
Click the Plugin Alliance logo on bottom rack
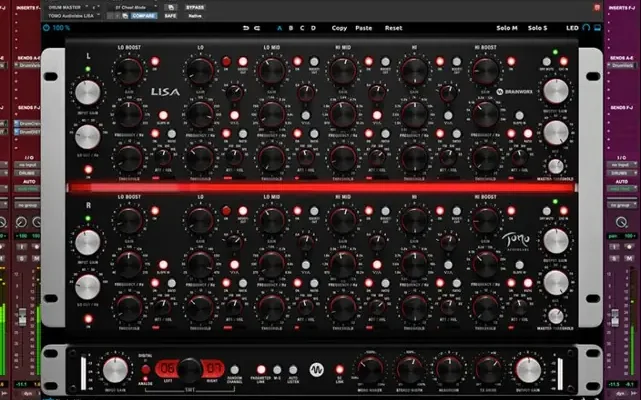point(318,369)
